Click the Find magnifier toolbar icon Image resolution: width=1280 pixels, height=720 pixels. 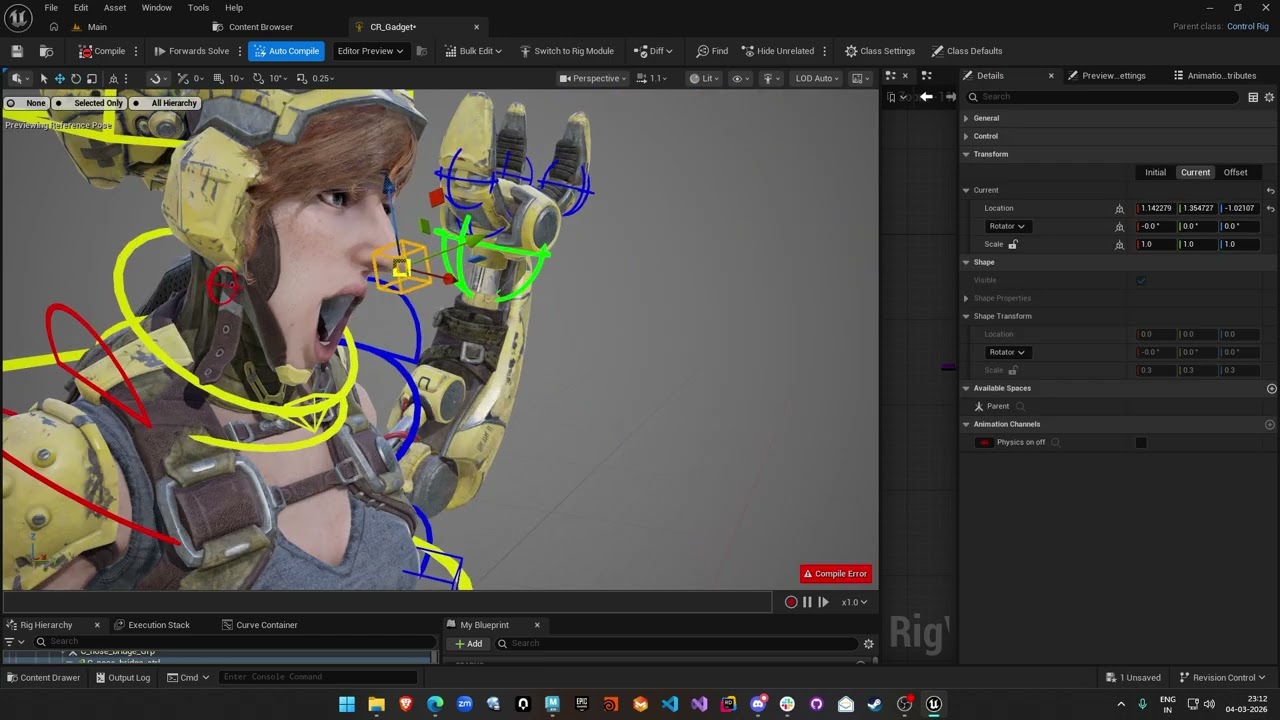tap(712, 51)
